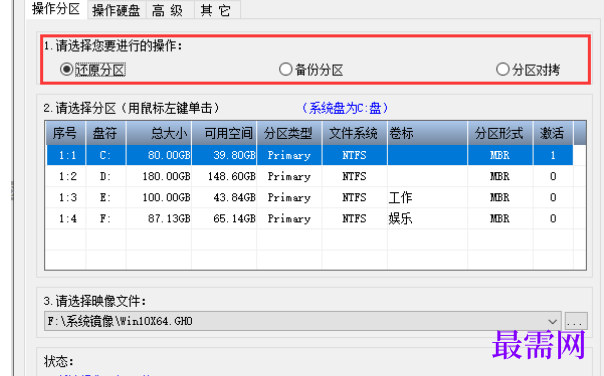Click the 65.14GB free space cell
This screenshot has height=376, width=604.
coord(224,219)
